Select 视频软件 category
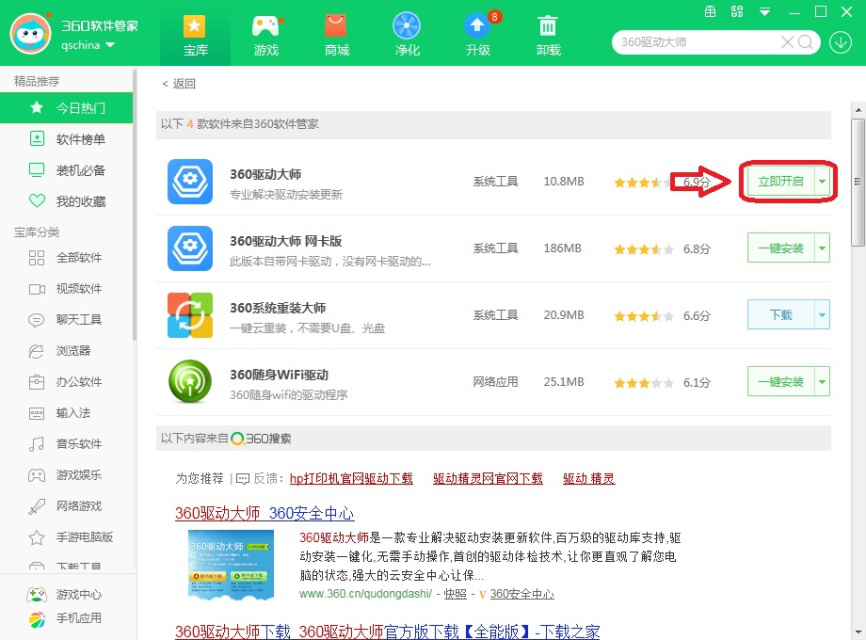 pyautogui.click(x=66, y=288)
